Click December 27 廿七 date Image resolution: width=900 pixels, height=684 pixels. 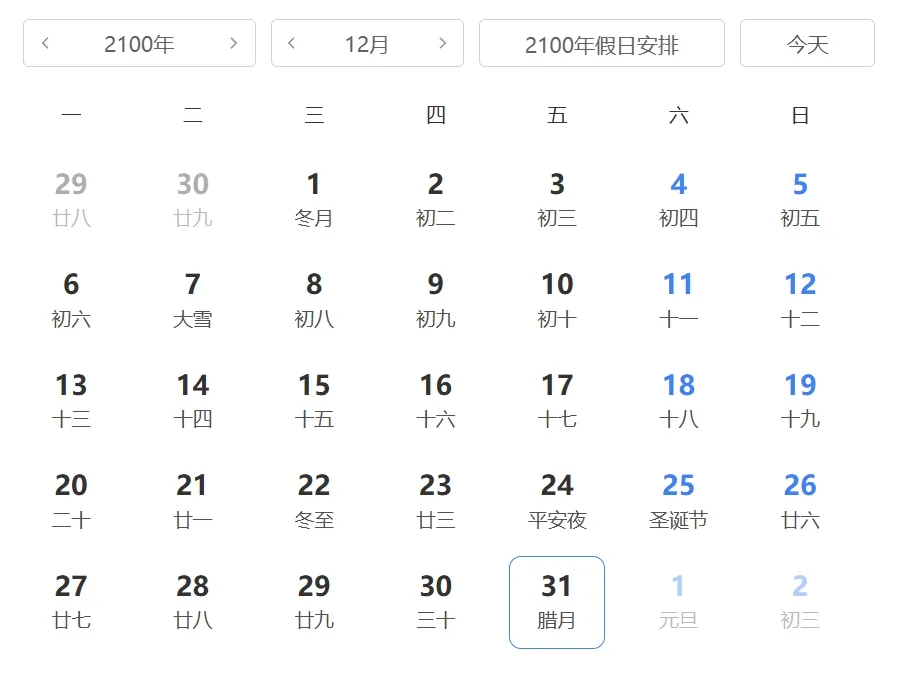[x=71, y=602]
